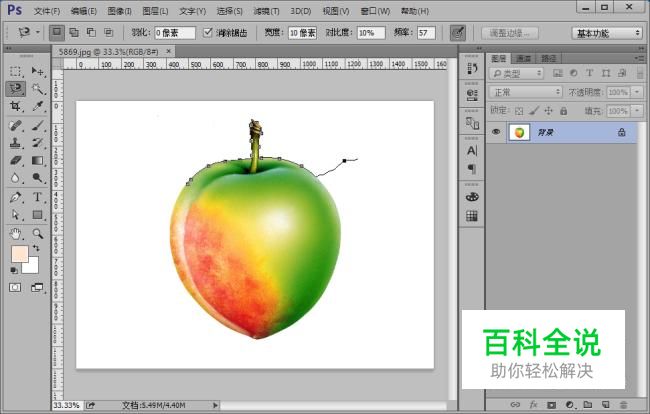The image size is (650, 414).
Task: Create a new layer via bottom icon
Action: tap(606, 404)
